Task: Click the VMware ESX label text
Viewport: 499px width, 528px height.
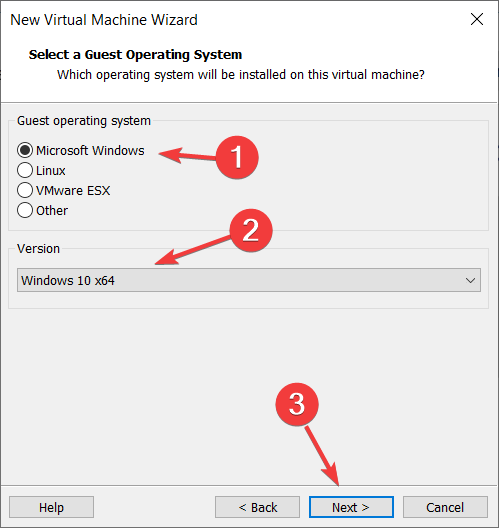Action: (x=73, y=191)
